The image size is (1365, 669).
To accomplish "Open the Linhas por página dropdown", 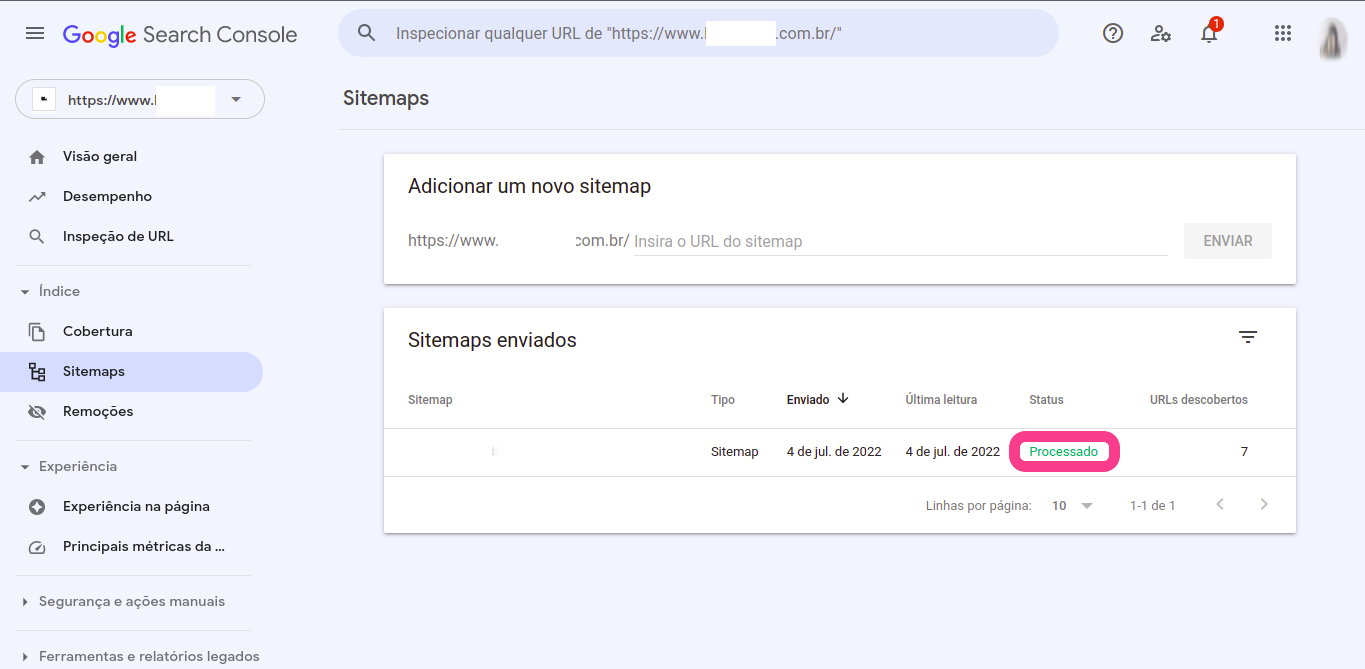I will pyautogui.click(x=1073, y=506).
